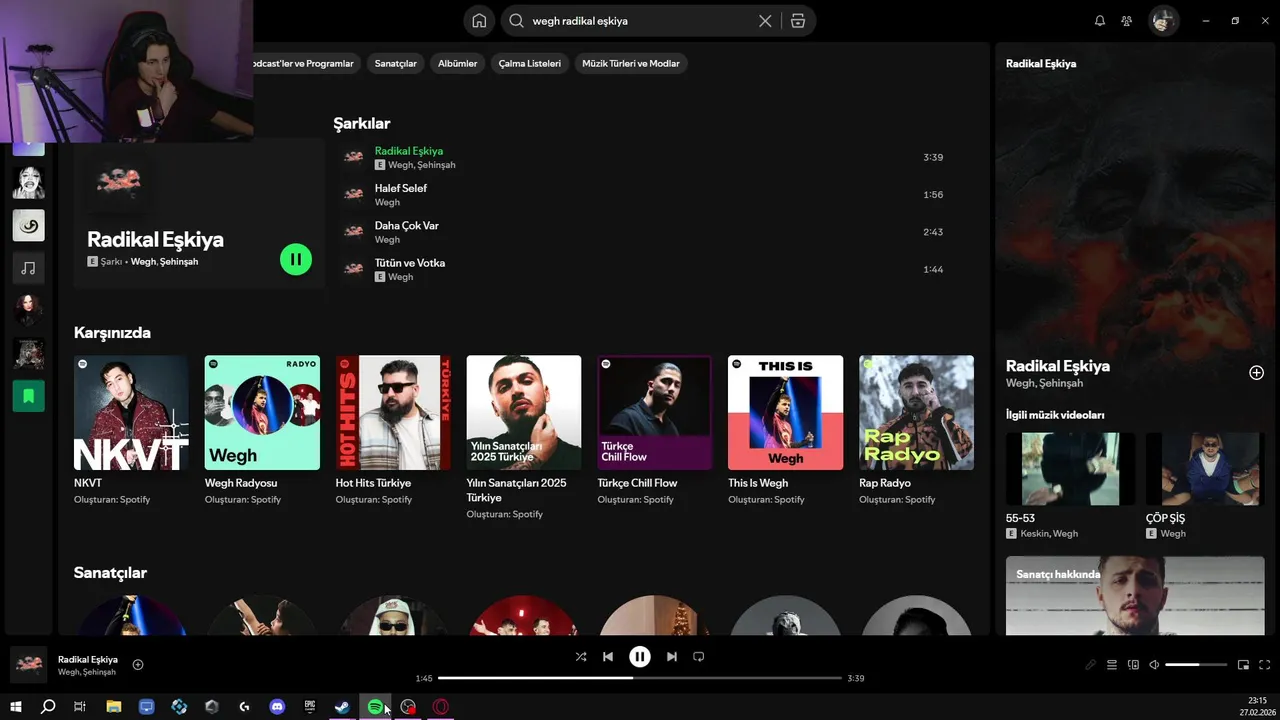
Task: Open the 55-53 music video
Action: click(x=1070, y=485)
